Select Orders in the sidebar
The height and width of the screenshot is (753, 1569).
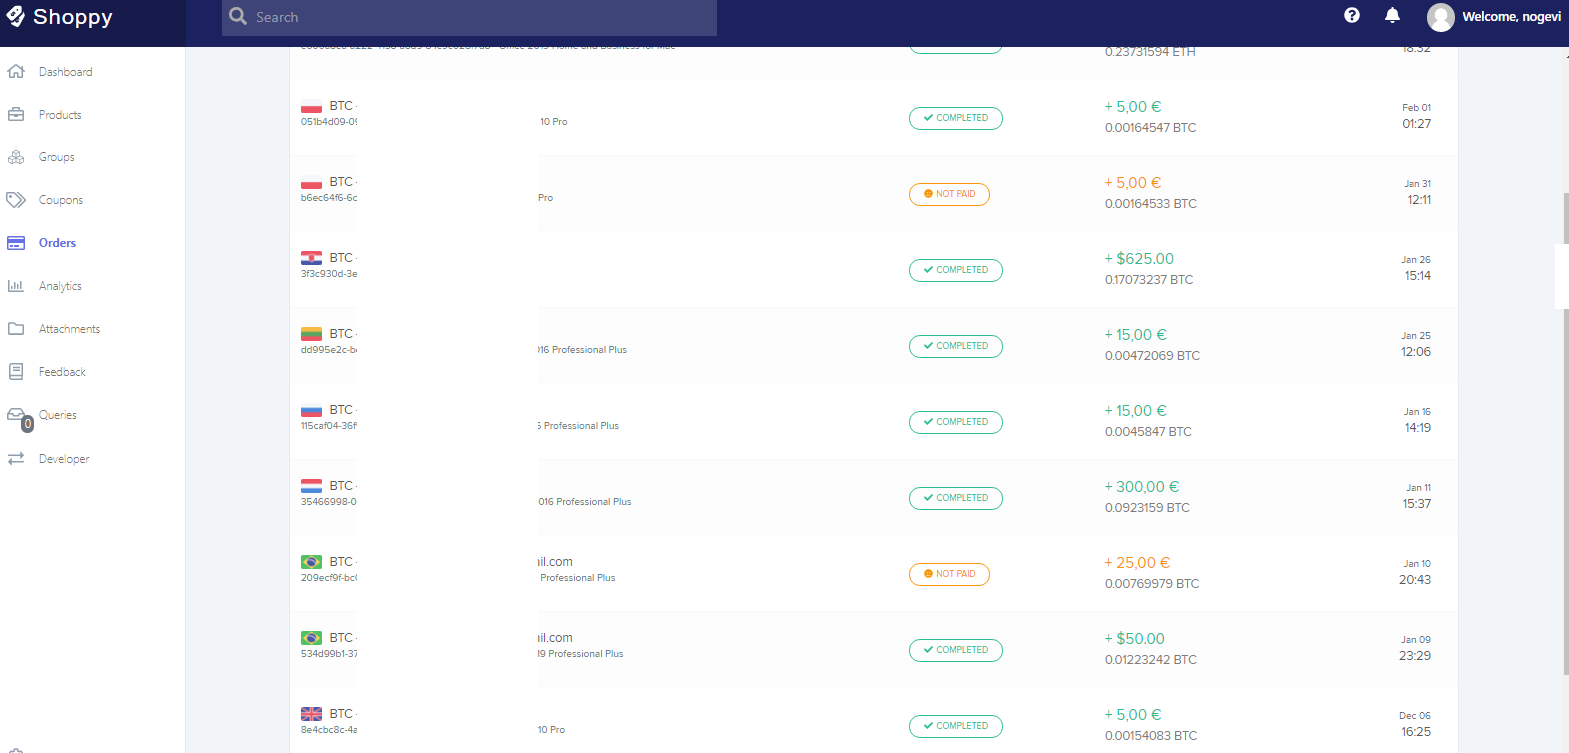pos(57,243)
